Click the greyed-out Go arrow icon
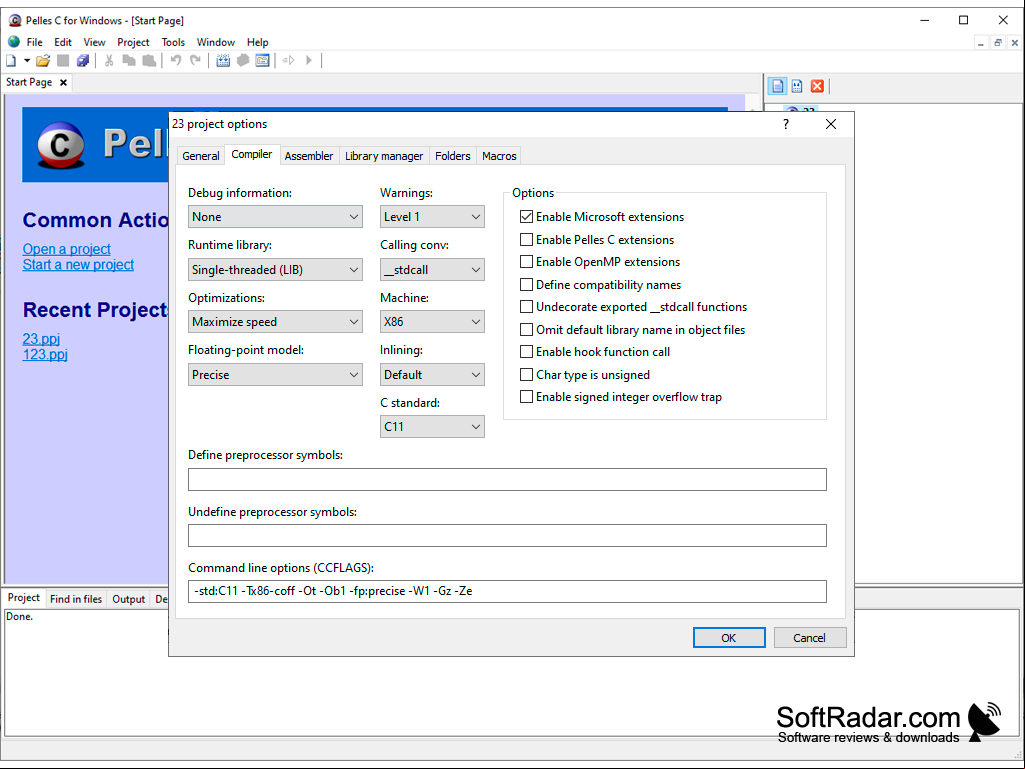Screen dimensions: 1025x769 pyautogui.click(x=288, y=61)
